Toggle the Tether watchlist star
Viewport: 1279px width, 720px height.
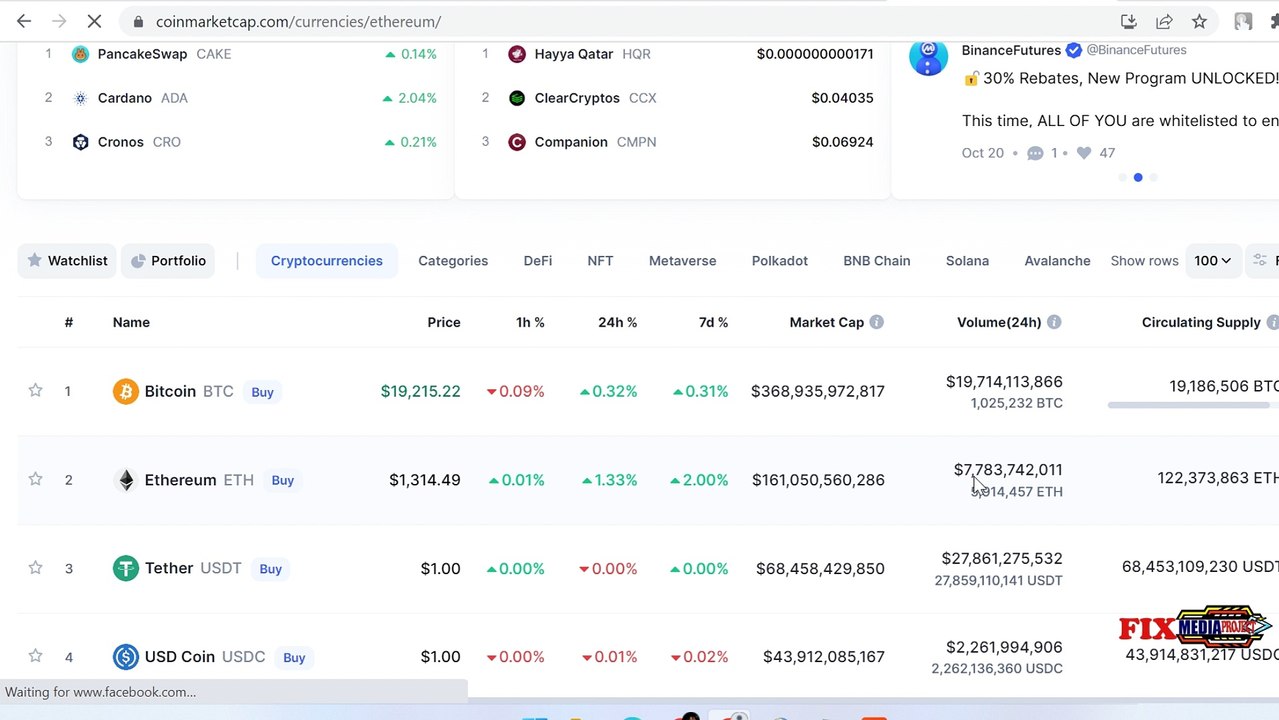click(35, 568)
